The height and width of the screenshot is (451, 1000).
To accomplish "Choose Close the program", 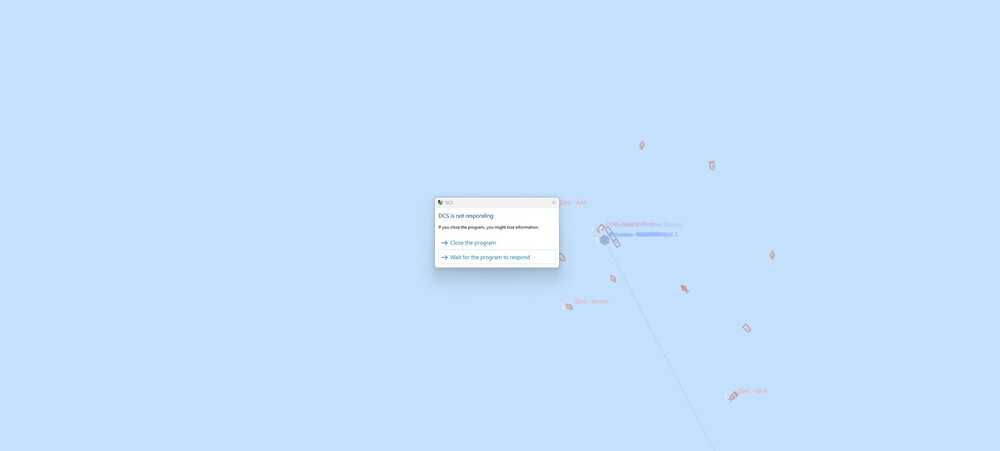I will click(473, 242).
